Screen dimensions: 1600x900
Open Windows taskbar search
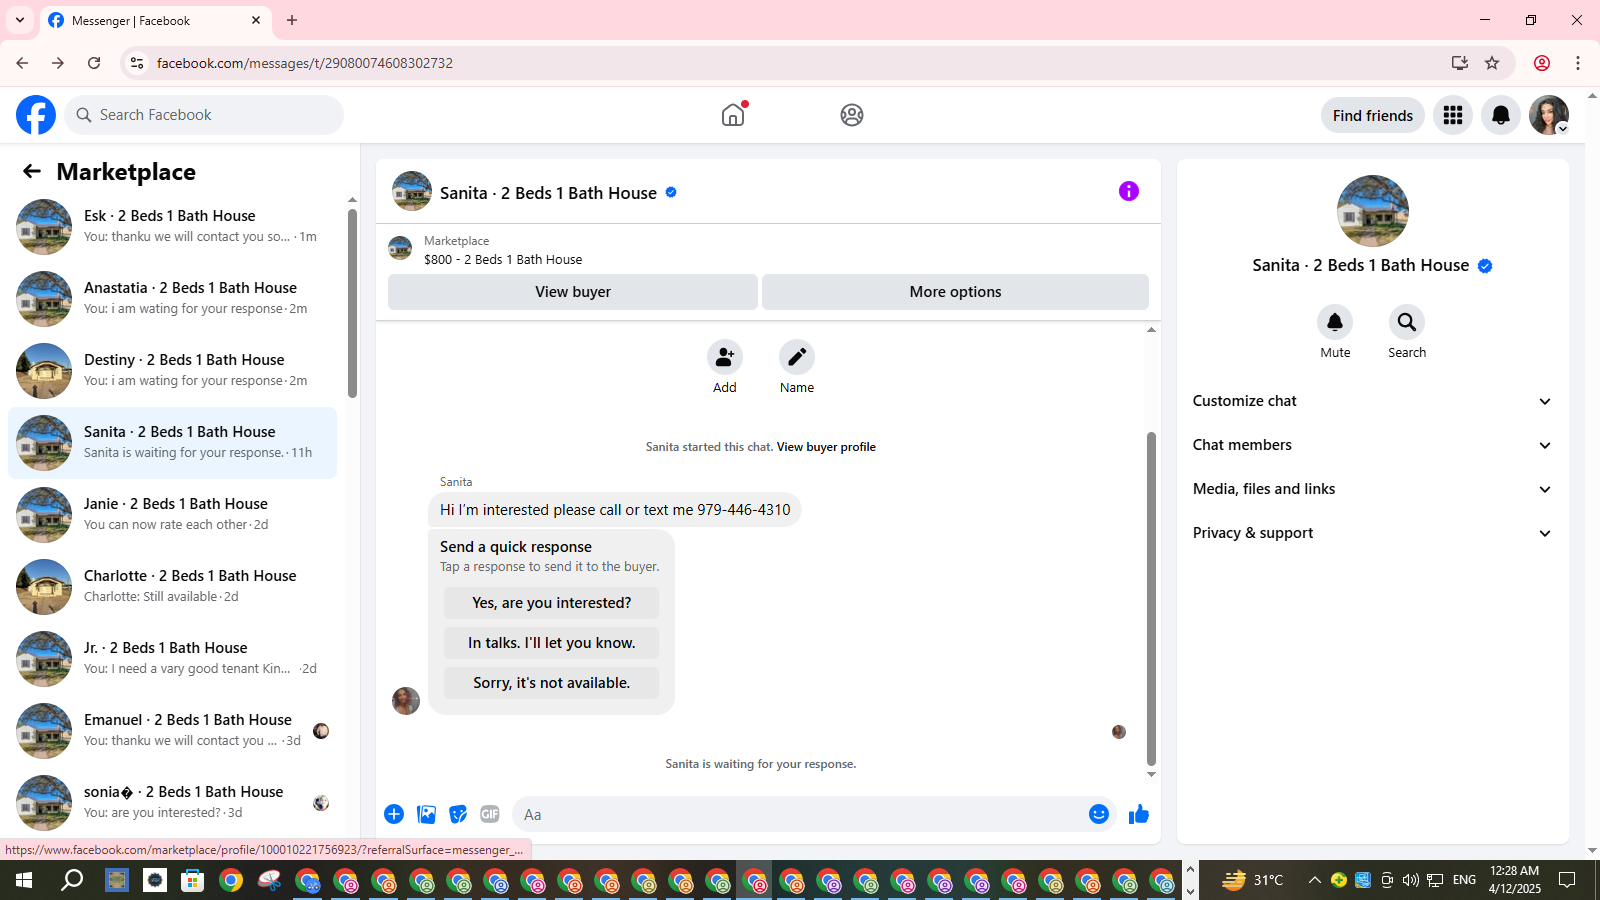pyautogui.click(x=72, y=880)
